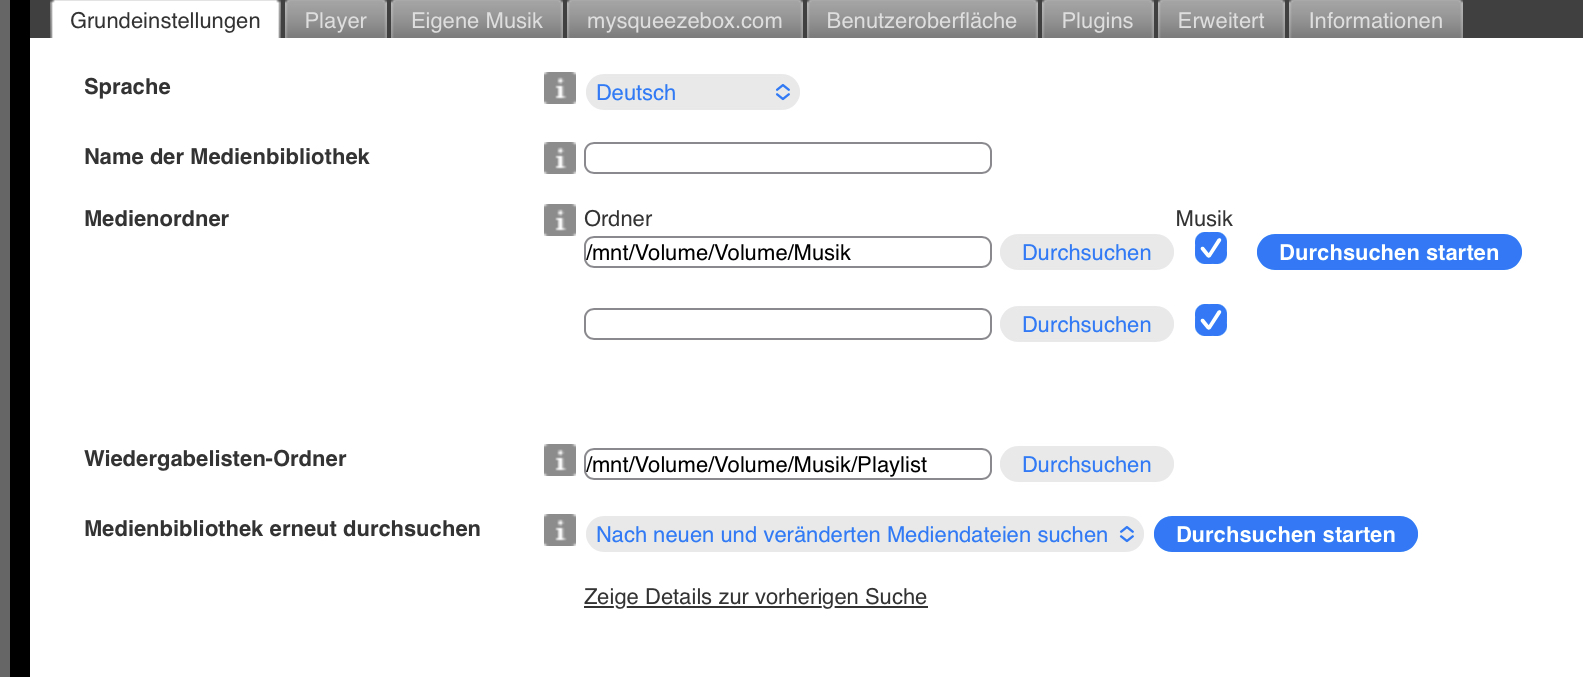Show info for Name der Medienbibliothek

click(x=560, y=158)
